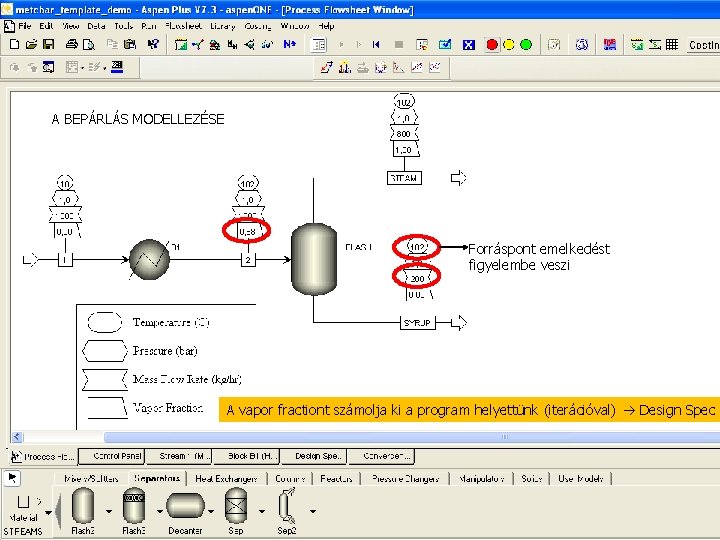This screenshot has width=720, height=540.
Task: Expand the Sep2 icon variants dropdown arrow
Action: coord(313,511)
